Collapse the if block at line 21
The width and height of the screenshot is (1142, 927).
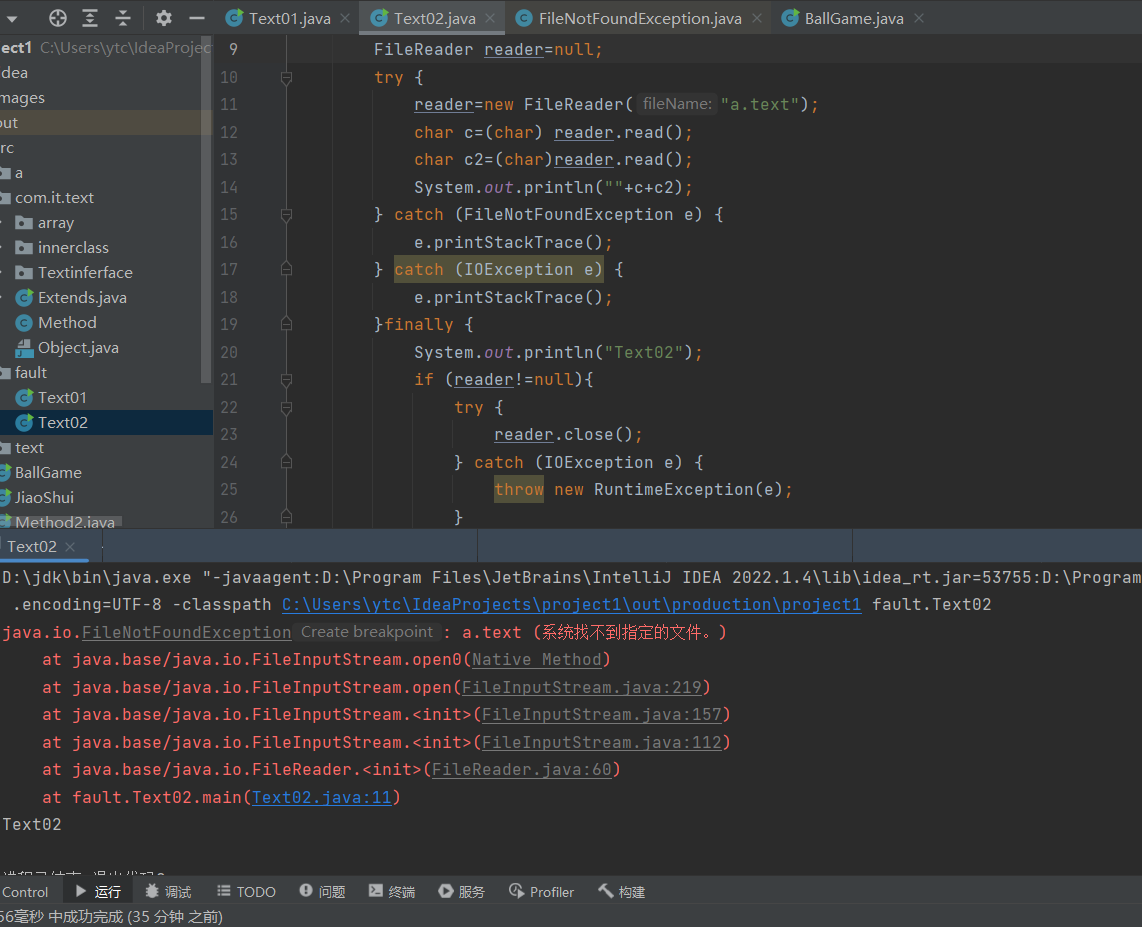click(286, 379)
